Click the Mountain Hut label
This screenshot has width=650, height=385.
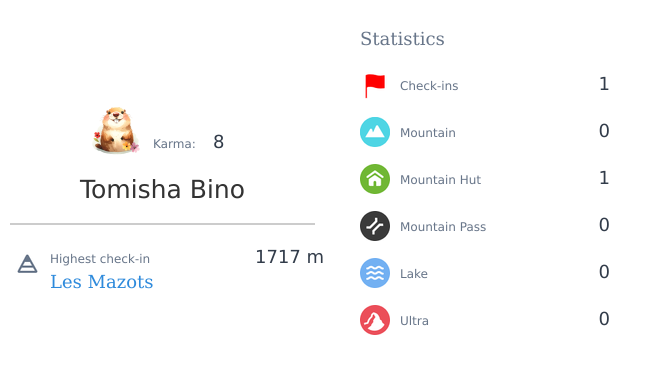click(440, 179)
